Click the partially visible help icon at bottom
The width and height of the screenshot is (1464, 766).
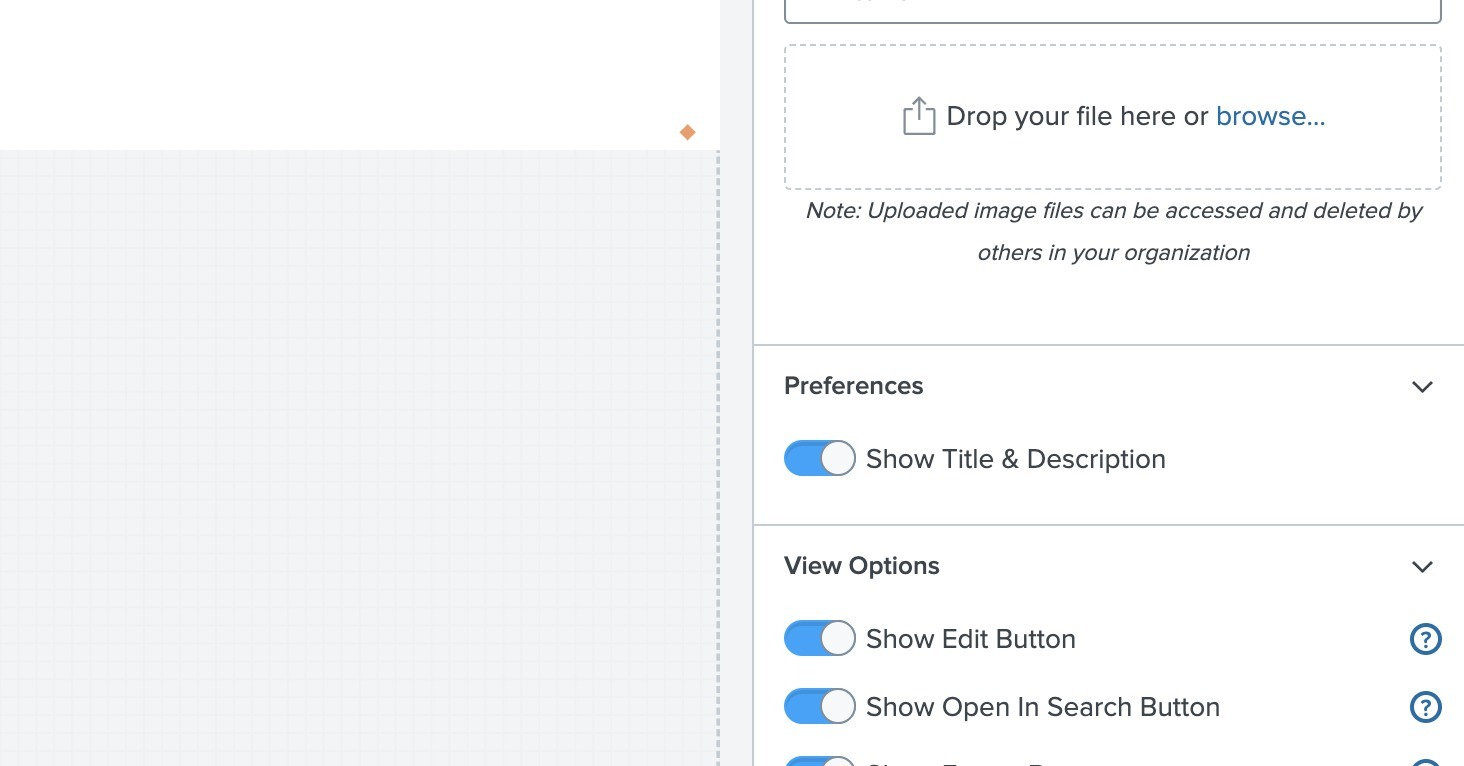1425,762
